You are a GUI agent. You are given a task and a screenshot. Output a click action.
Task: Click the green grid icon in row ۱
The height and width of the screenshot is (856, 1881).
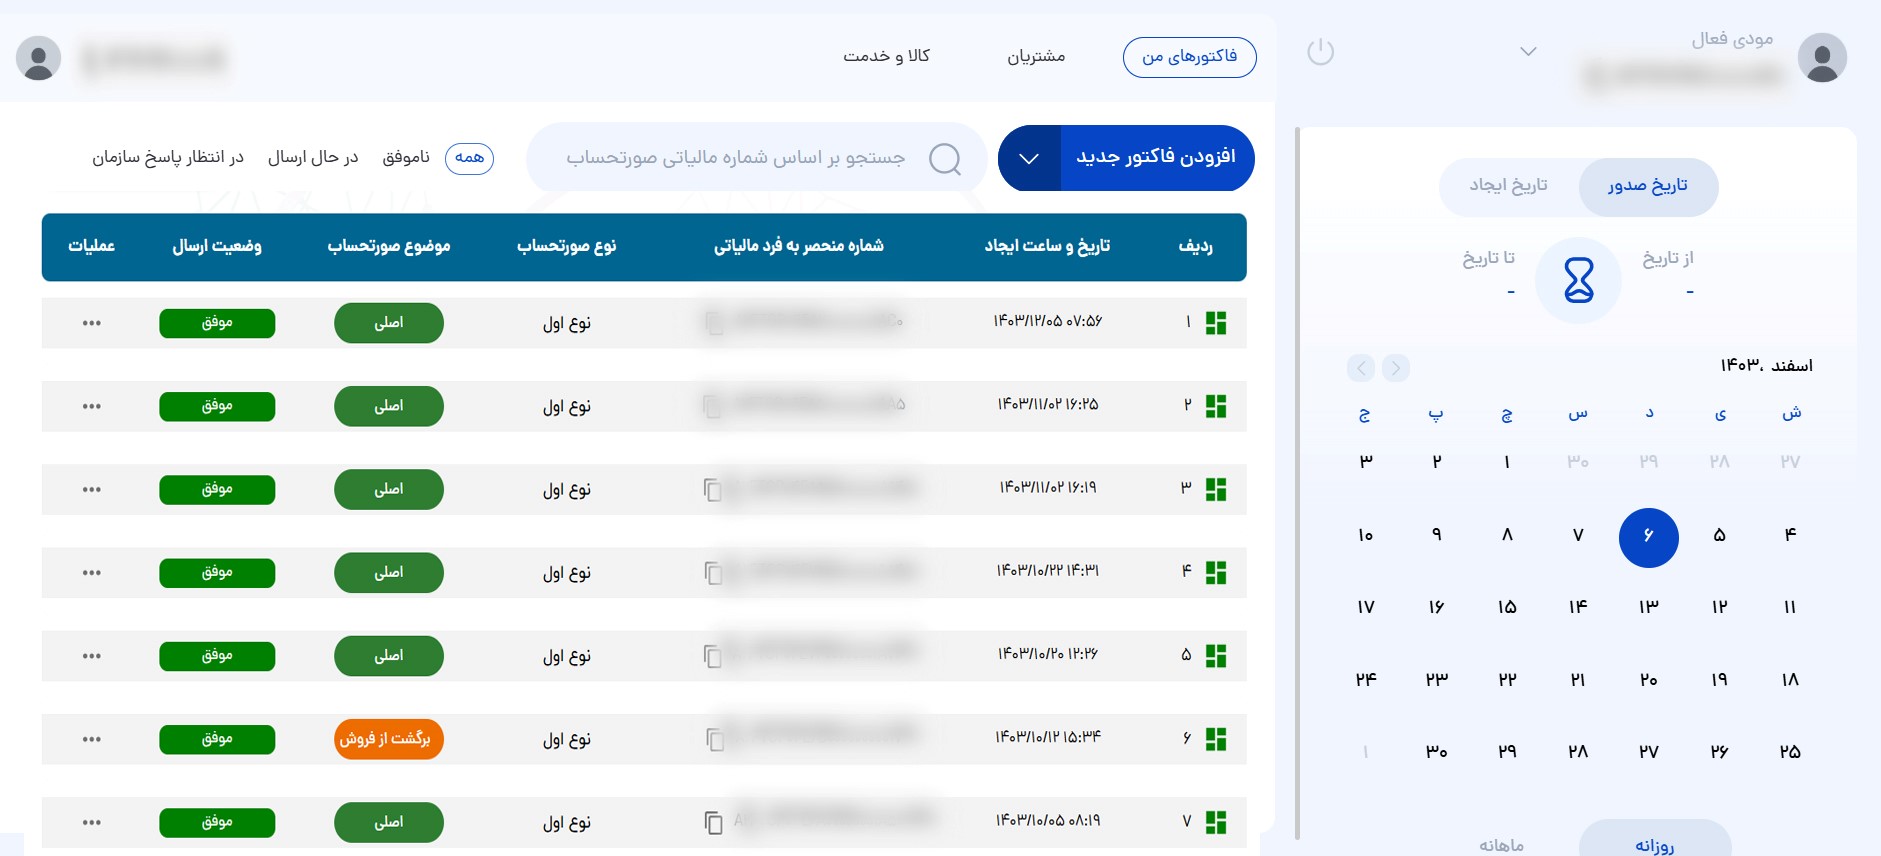pos(1216,323)
